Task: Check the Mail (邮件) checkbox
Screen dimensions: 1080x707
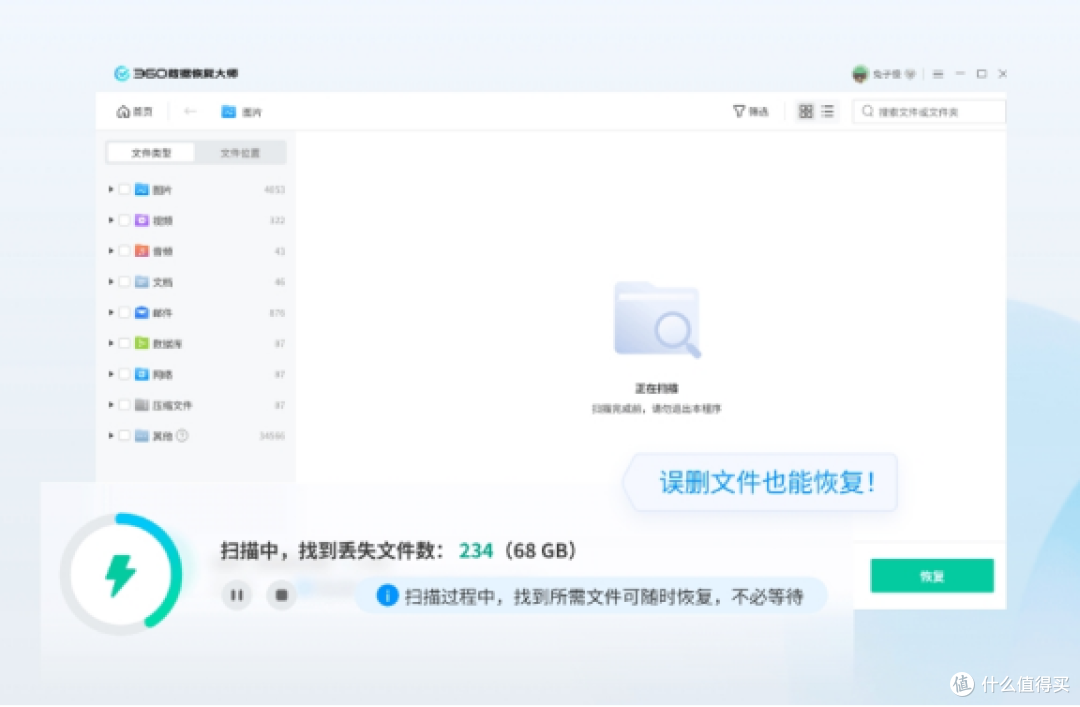Action: (125, 313)
